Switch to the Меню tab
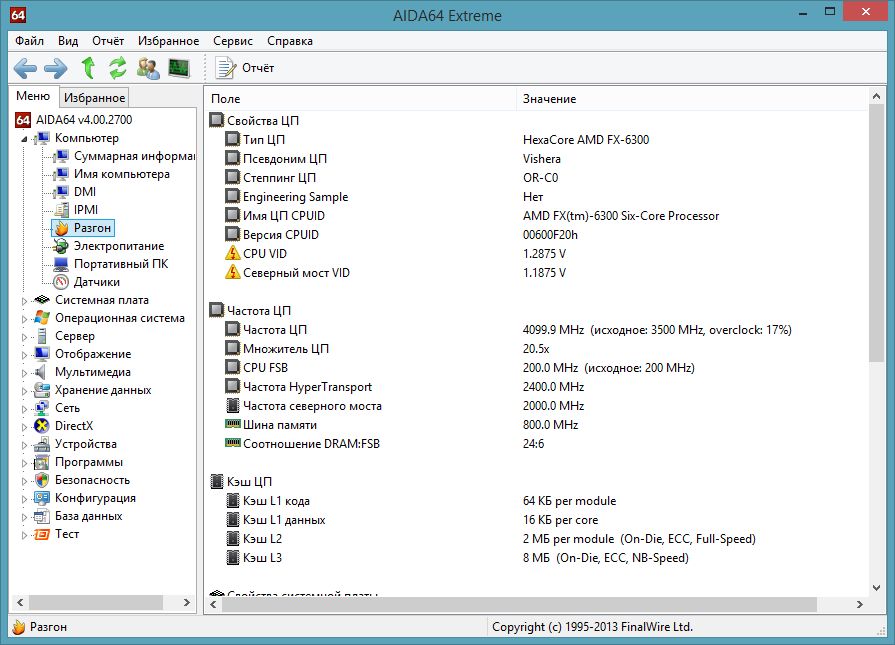 click(33, 96)
